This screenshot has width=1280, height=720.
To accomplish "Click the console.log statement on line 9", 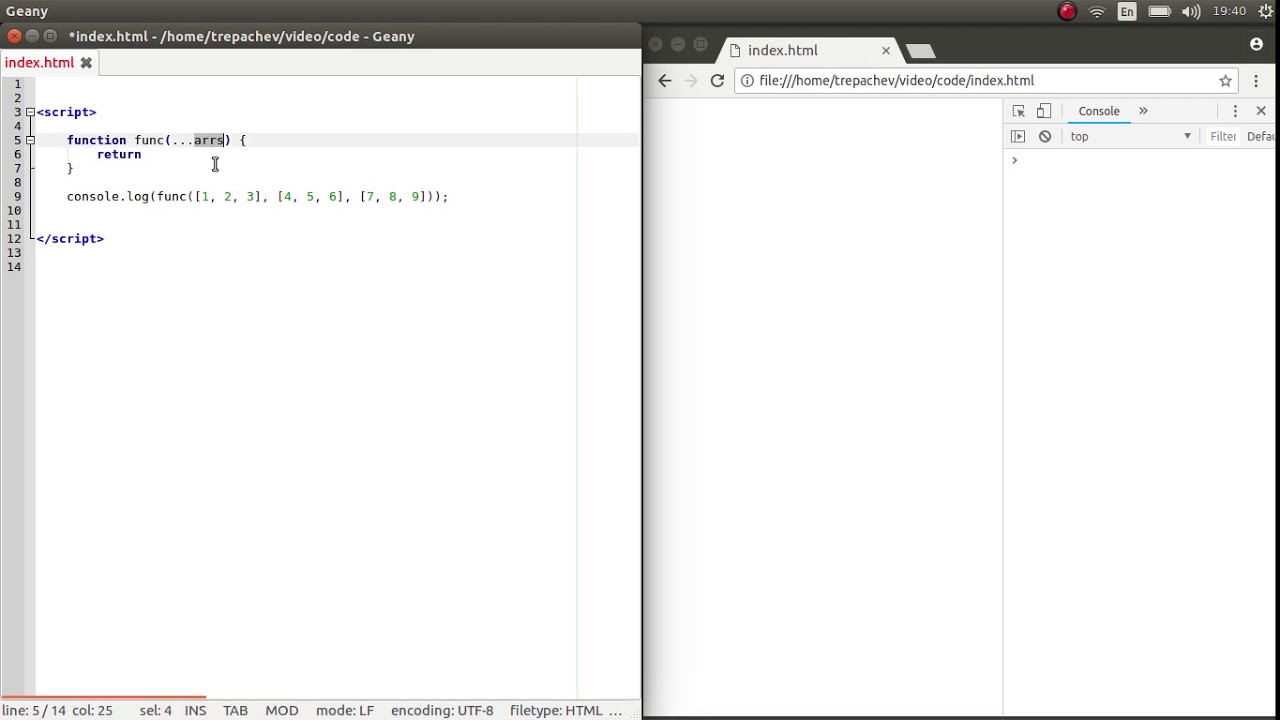I will click(258, 196).
